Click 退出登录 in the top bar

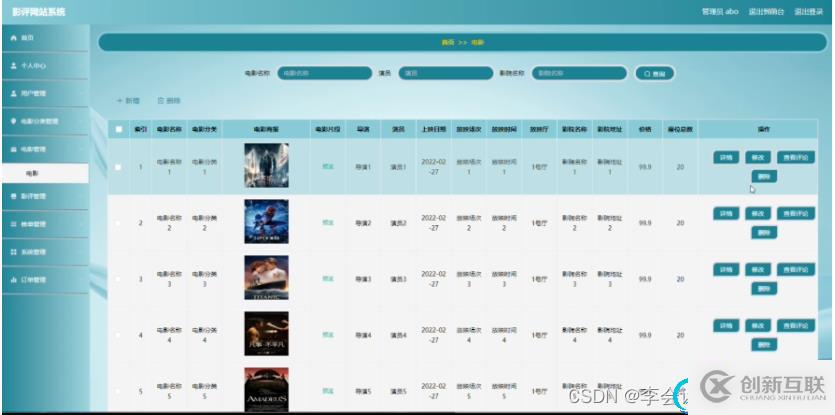coord(809,11)
